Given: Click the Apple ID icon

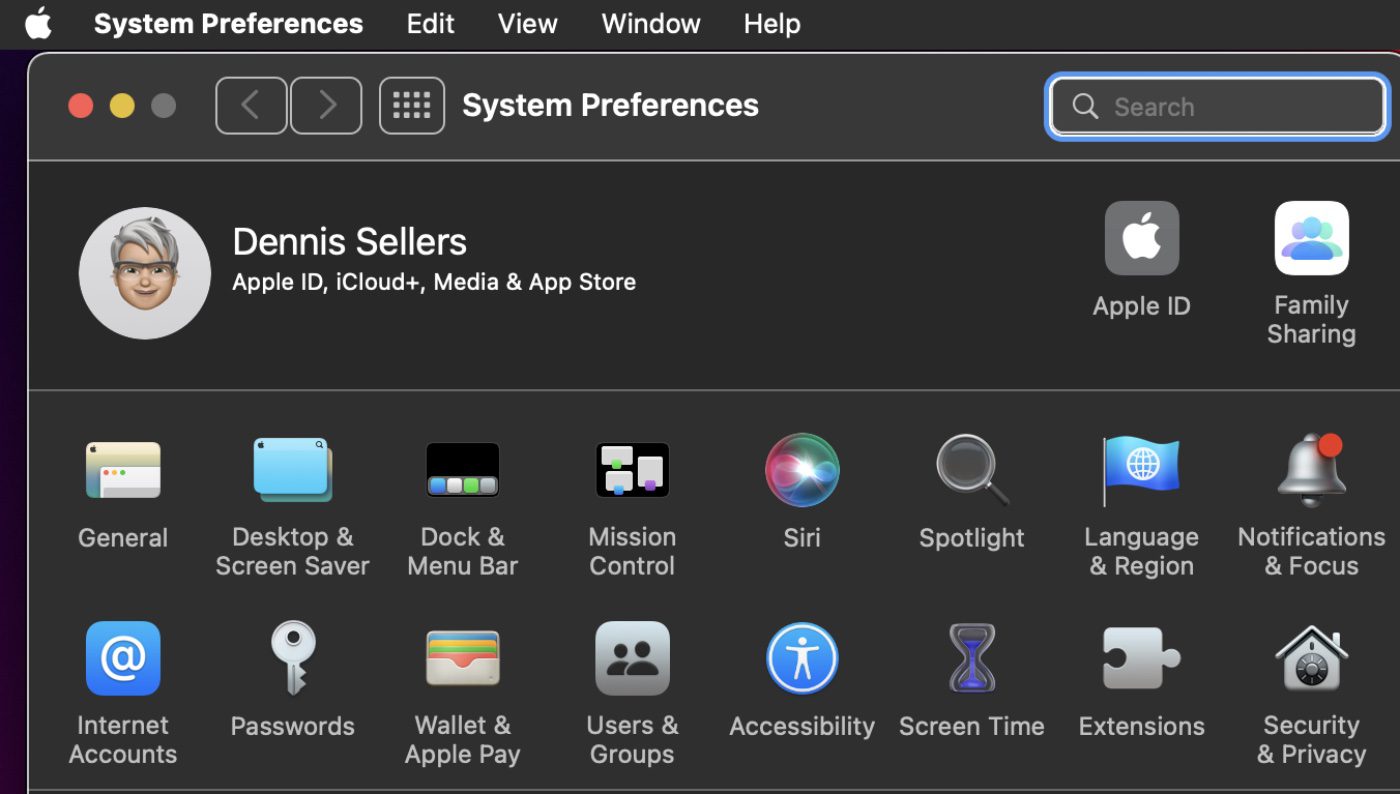Looking at the screenshot, I should [1141, 239].
